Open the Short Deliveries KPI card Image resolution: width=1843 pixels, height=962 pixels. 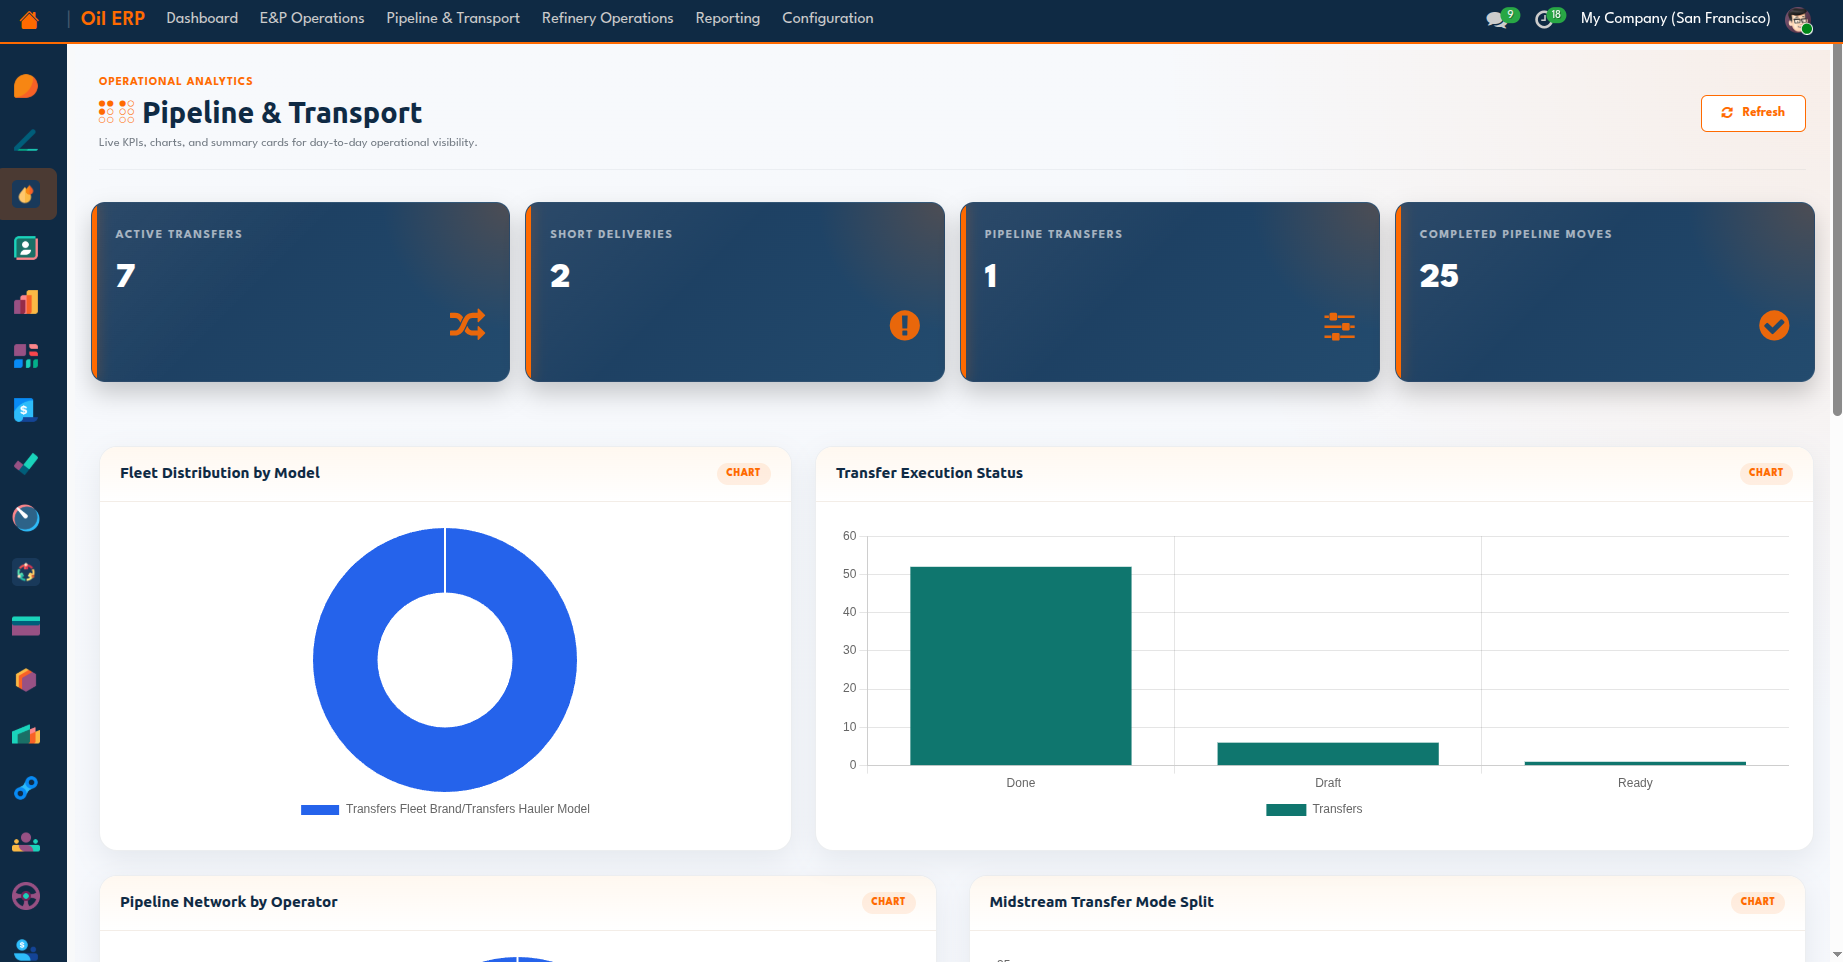point(735,292)
